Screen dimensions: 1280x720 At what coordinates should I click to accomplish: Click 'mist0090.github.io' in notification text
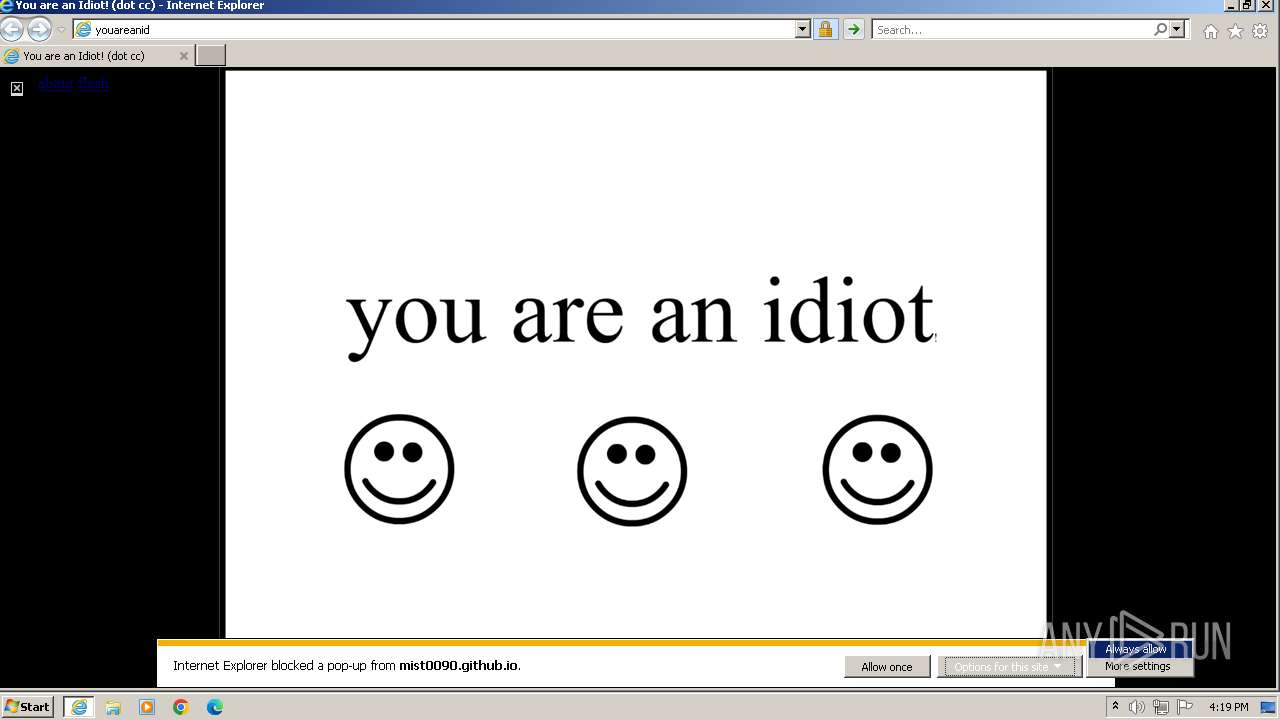click(458, 666)
